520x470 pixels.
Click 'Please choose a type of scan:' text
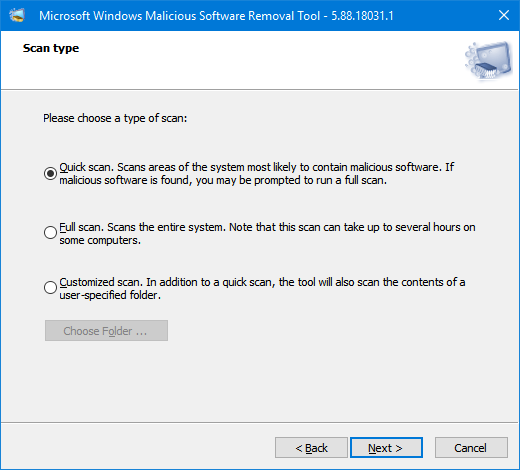coord(115,118)
